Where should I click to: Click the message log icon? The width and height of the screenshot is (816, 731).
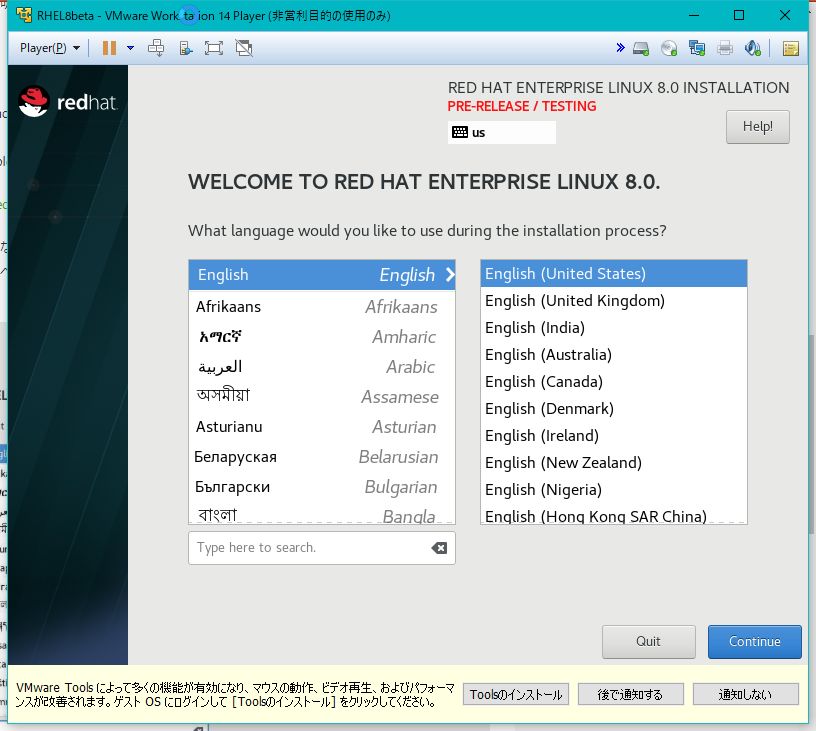[790, 48]
